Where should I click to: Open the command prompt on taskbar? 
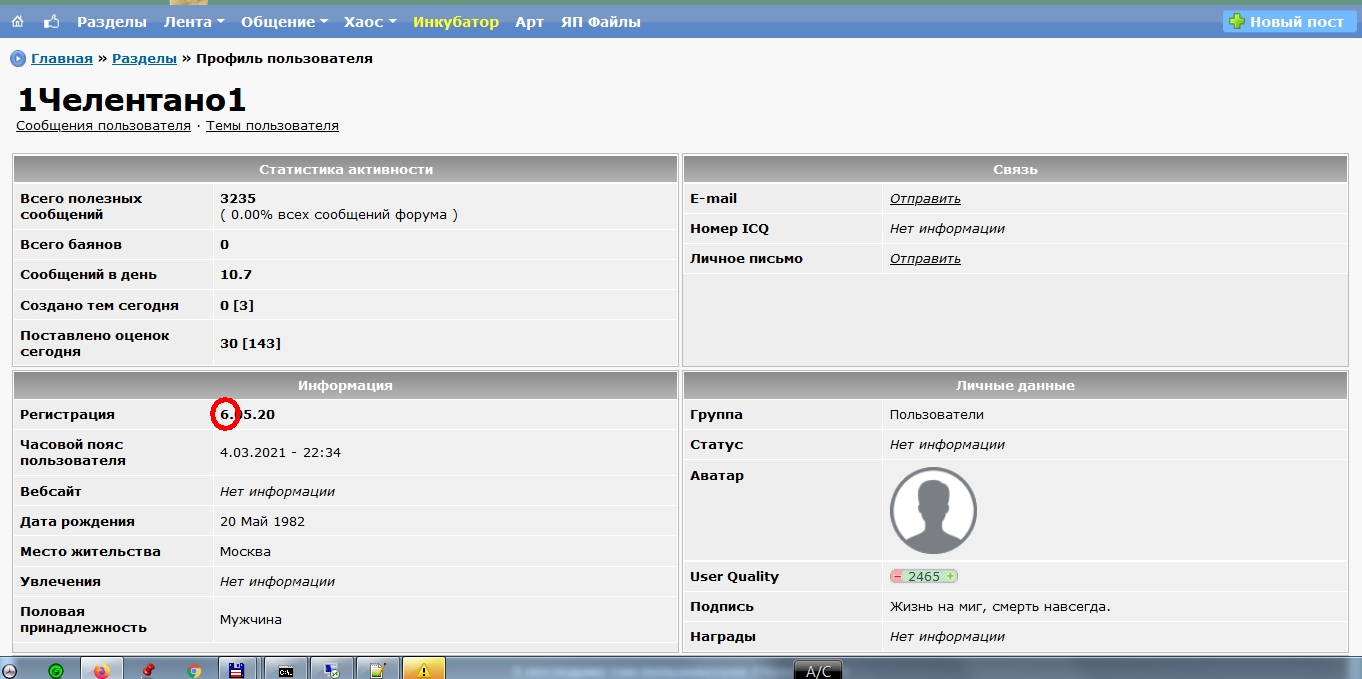(285, 671)
